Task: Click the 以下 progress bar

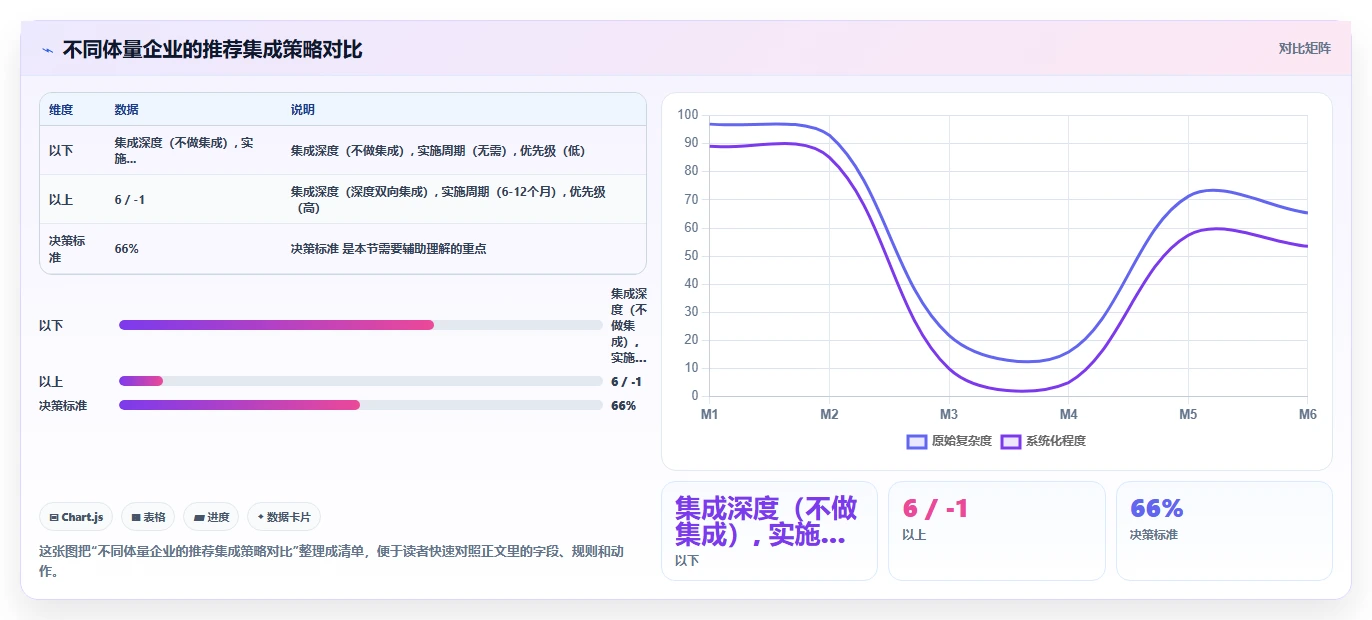Action: click(x=361, y=325)
